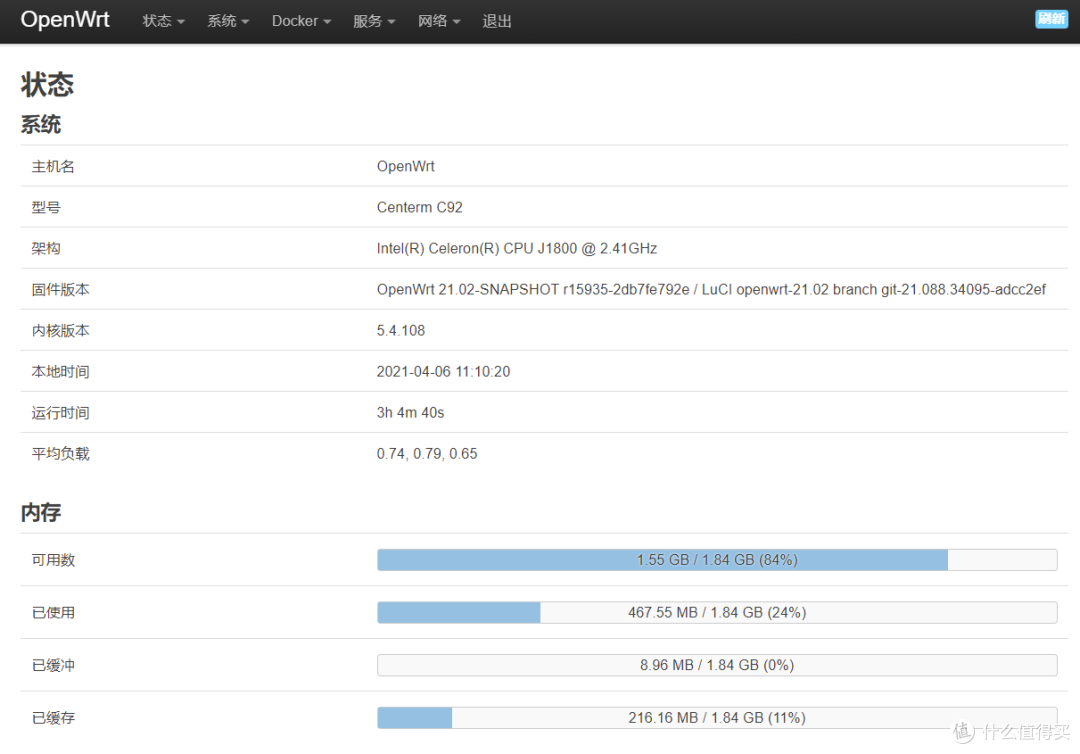
Task: Expand the Docker dropdown menu
Action: click(300, 21)
